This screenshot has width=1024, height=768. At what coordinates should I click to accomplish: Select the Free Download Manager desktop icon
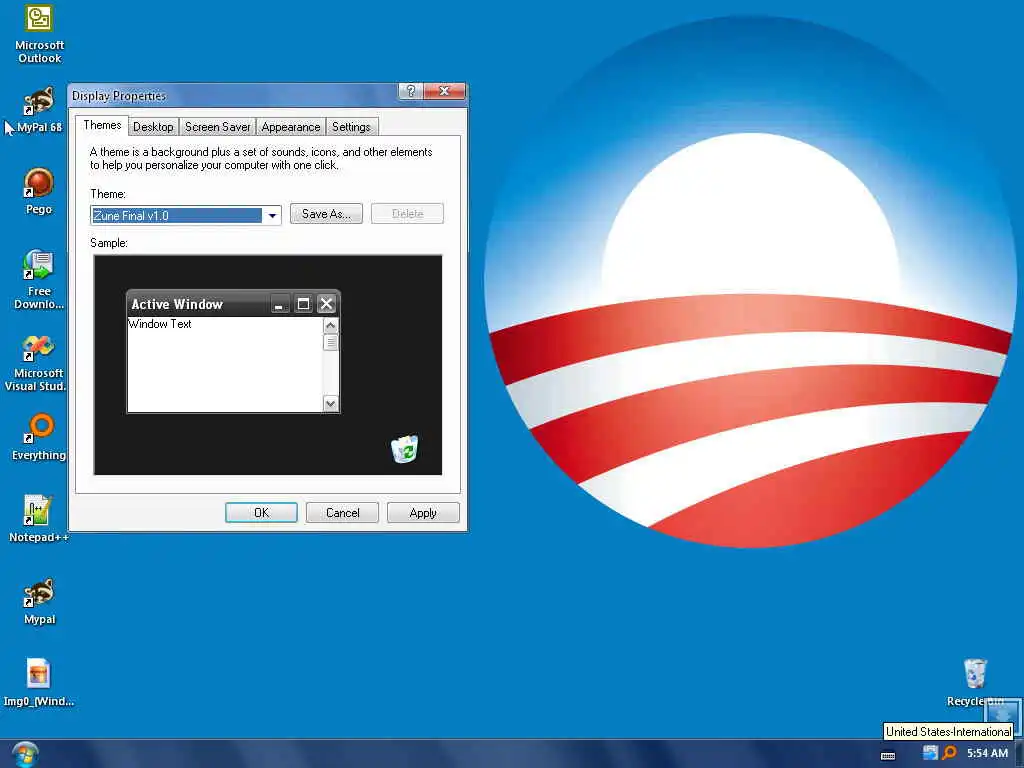click(x=39, y=280)
